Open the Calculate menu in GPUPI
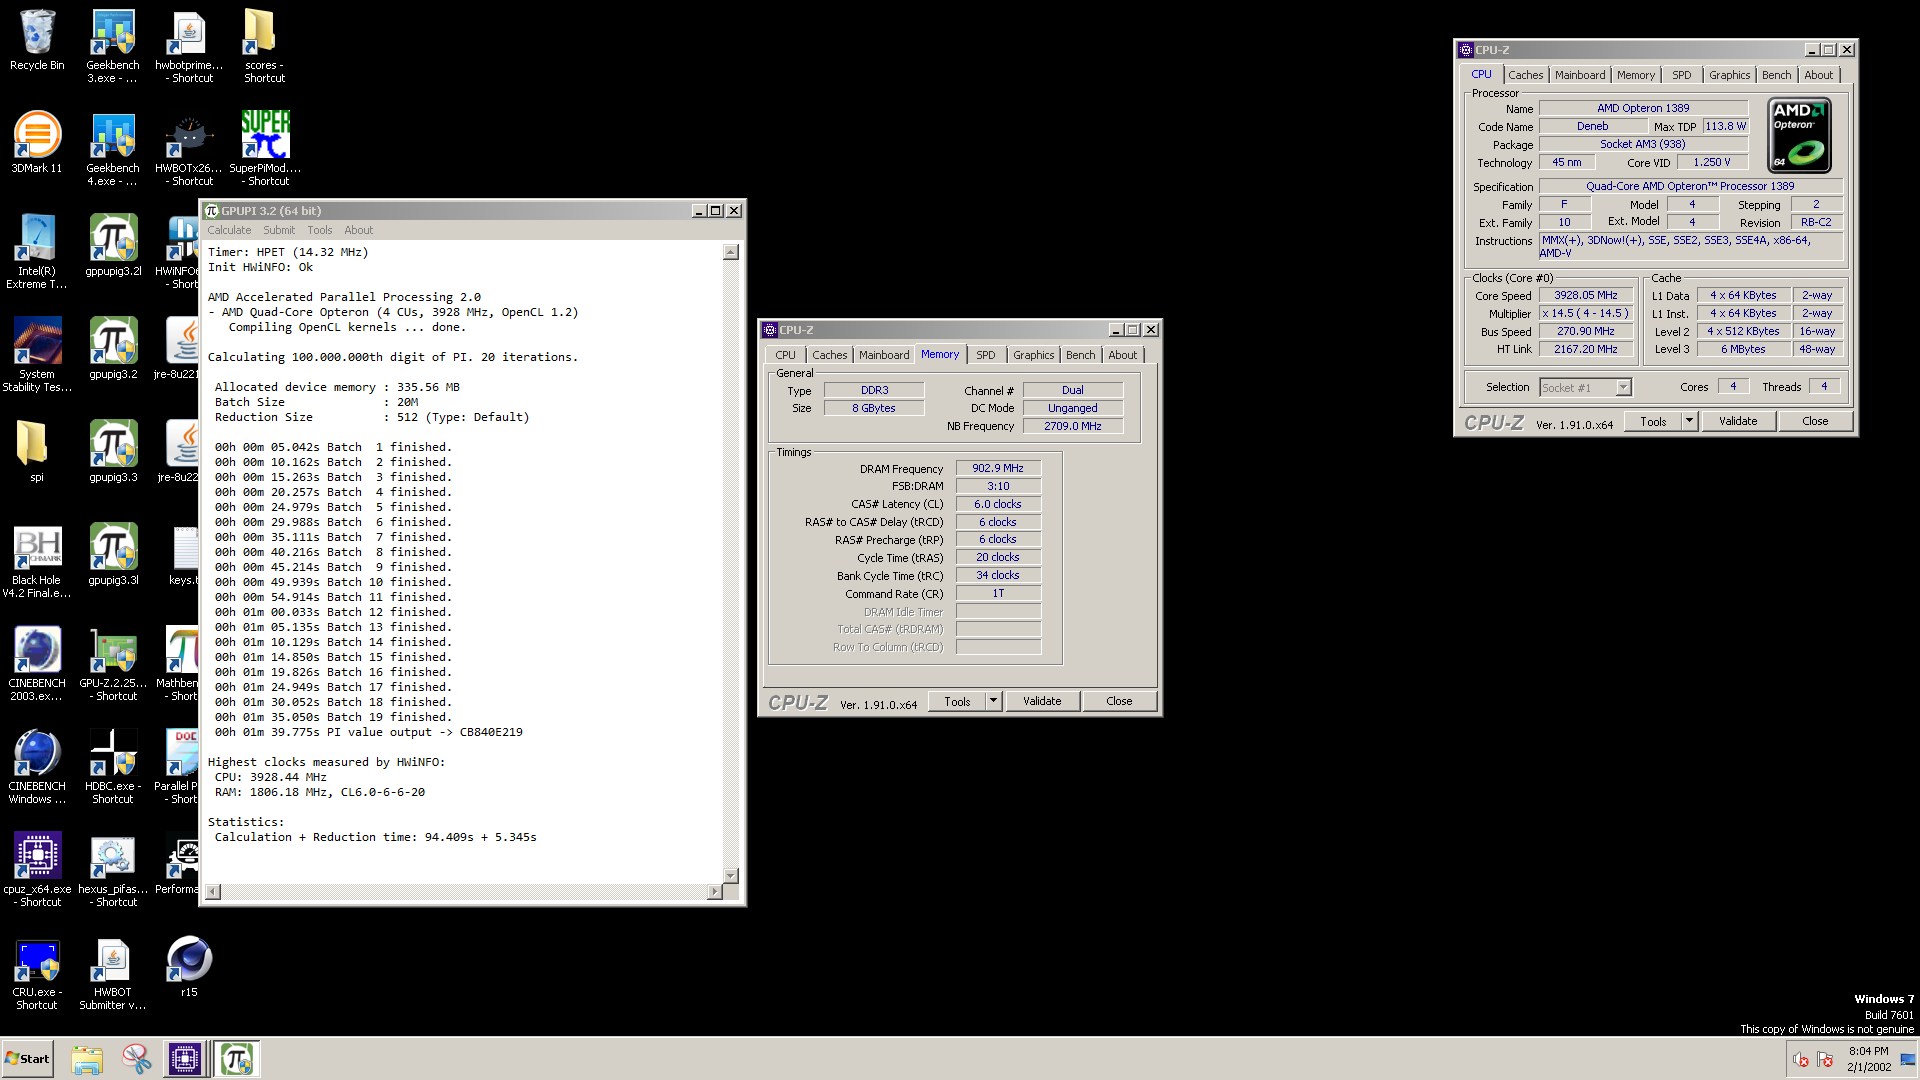The height and width of the screenshot is (1080, 1920). tap(229, 230)
